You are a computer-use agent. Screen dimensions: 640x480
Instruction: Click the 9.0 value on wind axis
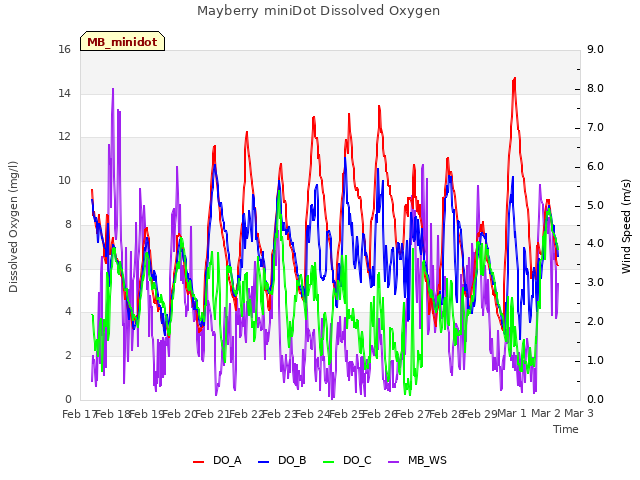pyautogui.click(x=595, y=50)
